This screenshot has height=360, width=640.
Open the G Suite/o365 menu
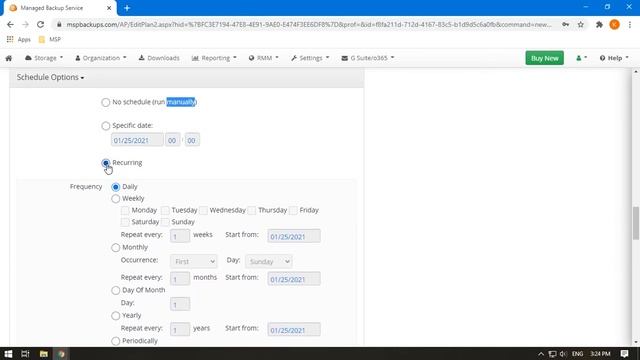coord(368,58)
